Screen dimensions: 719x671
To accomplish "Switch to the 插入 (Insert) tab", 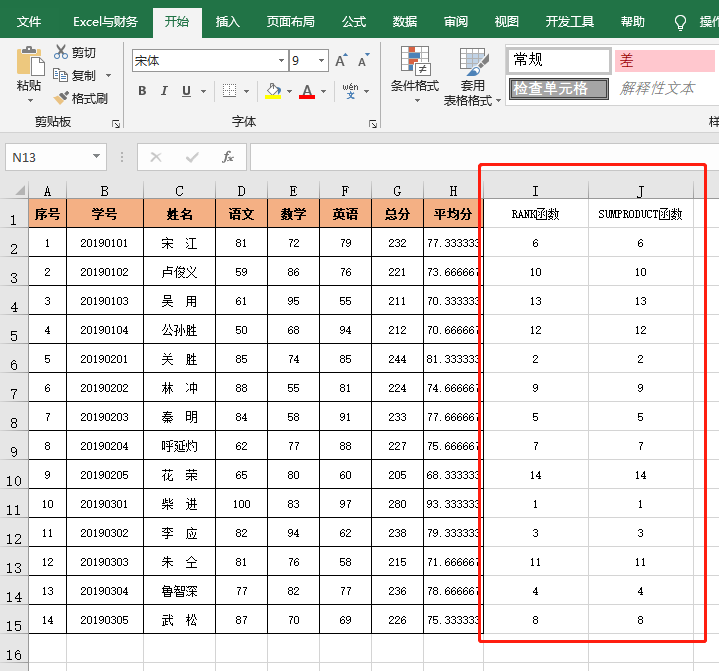I will pos(228,21).
